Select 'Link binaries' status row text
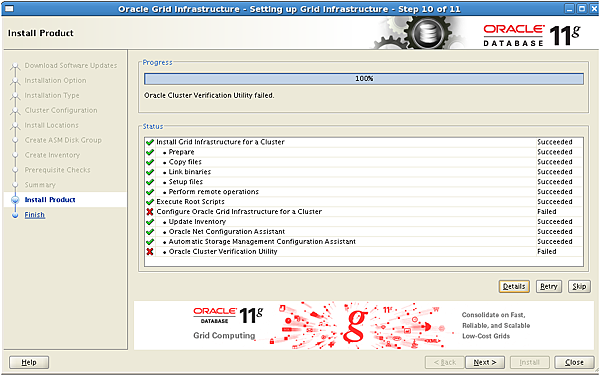 tap(190, 172)
